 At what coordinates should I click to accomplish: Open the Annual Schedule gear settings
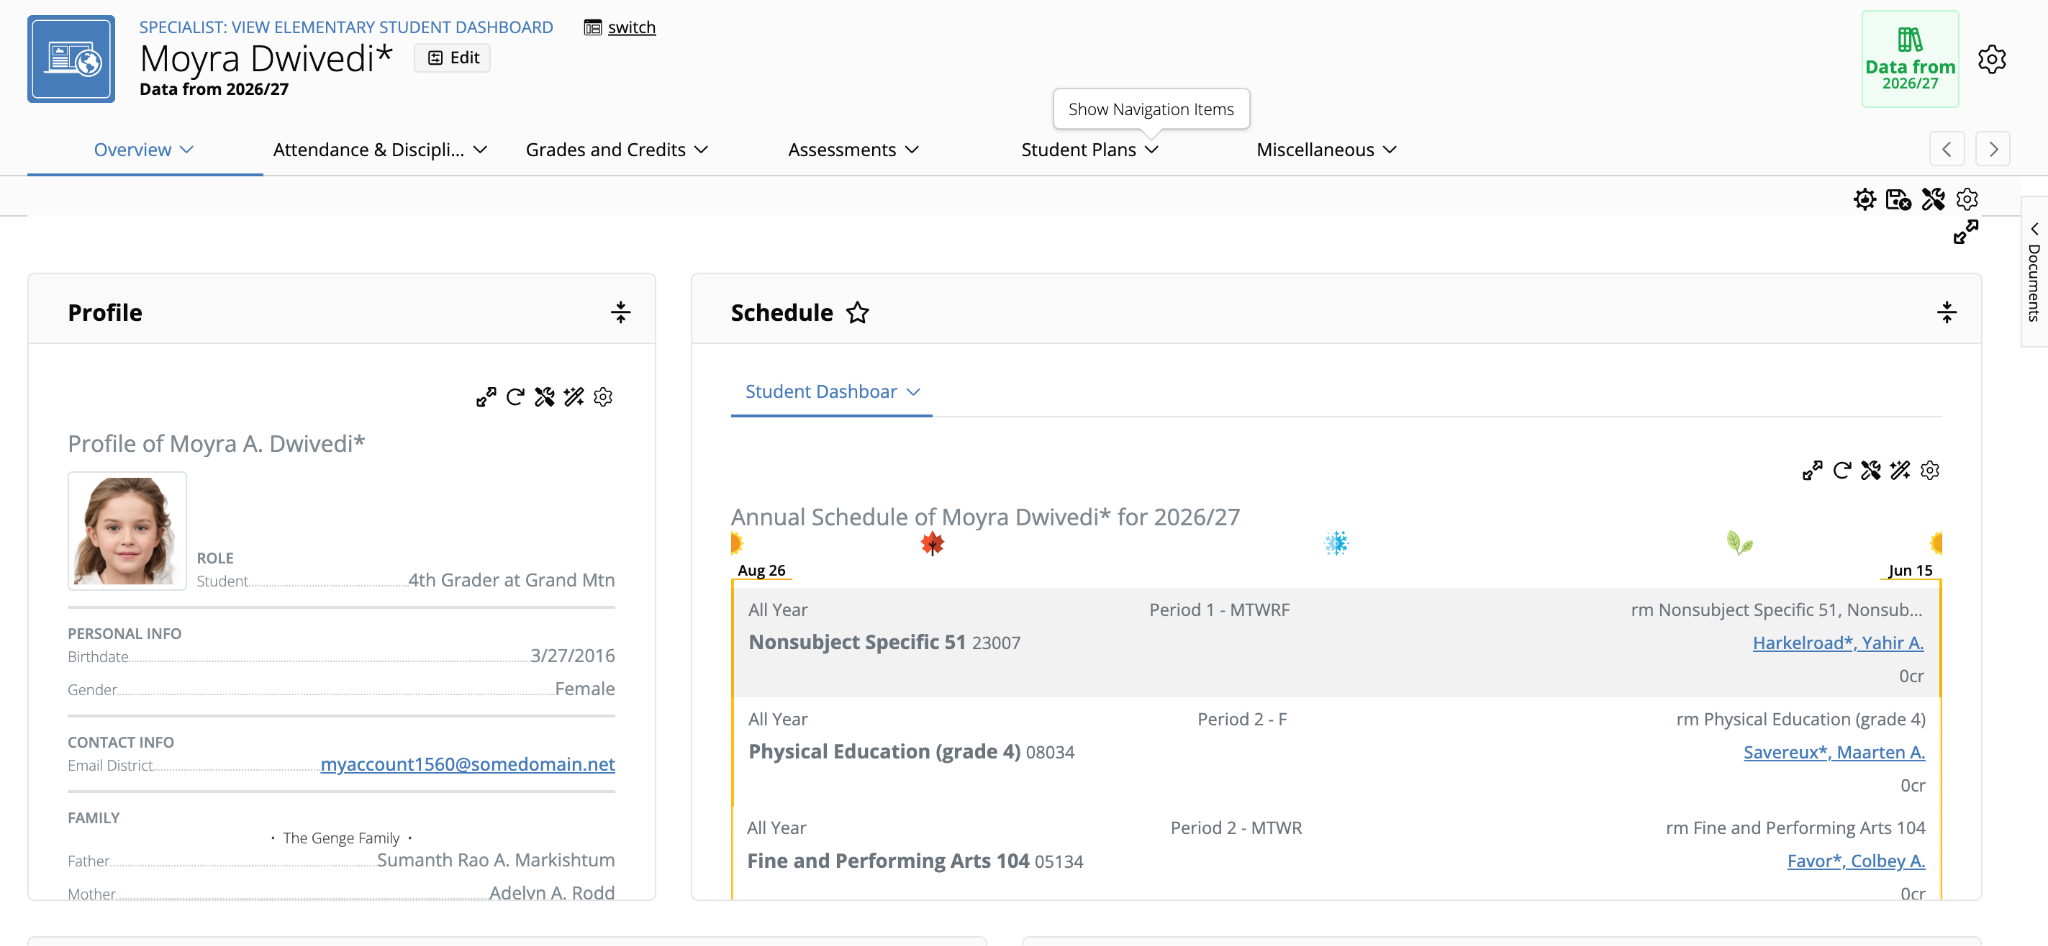[1930, 470]
